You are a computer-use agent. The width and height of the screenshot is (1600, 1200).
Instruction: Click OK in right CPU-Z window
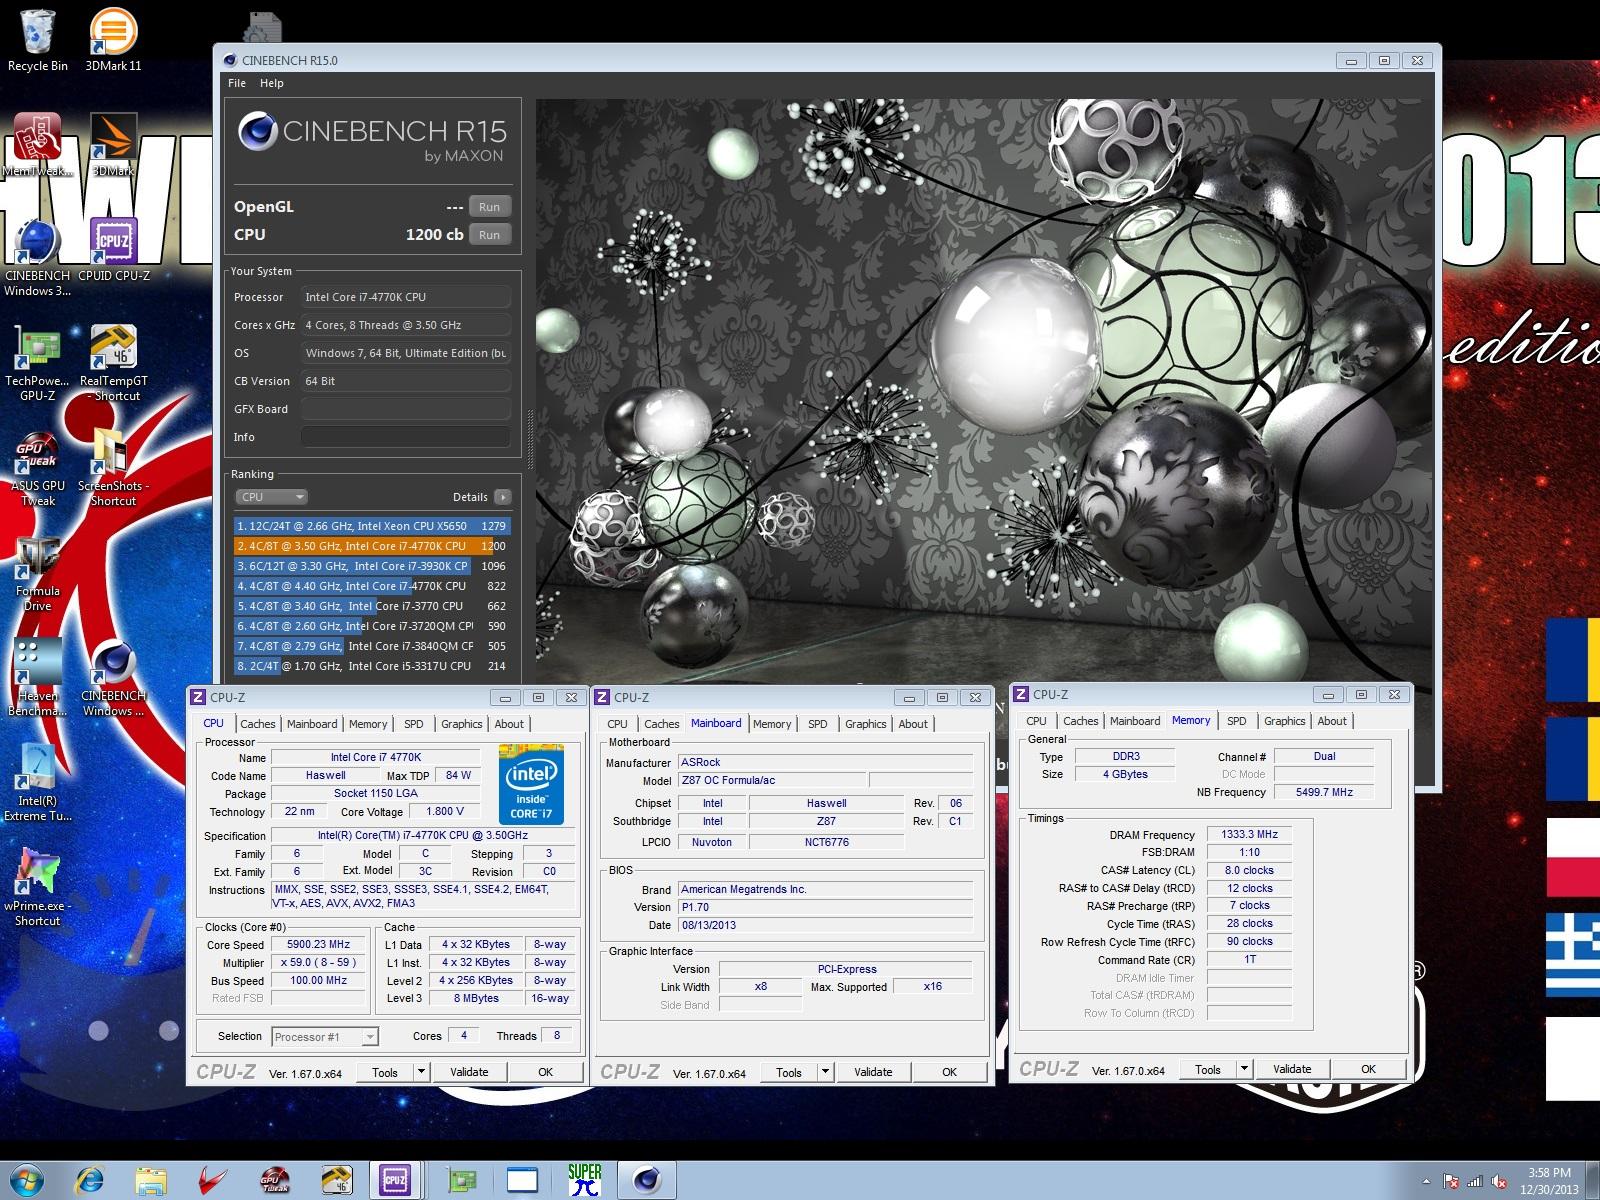[1368, 1069]
